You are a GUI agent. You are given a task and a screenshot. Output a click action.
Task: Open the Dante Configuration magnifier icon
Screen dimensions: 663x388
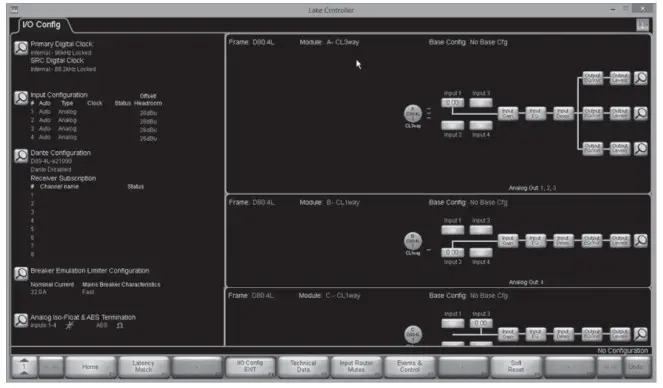point(21,156)
